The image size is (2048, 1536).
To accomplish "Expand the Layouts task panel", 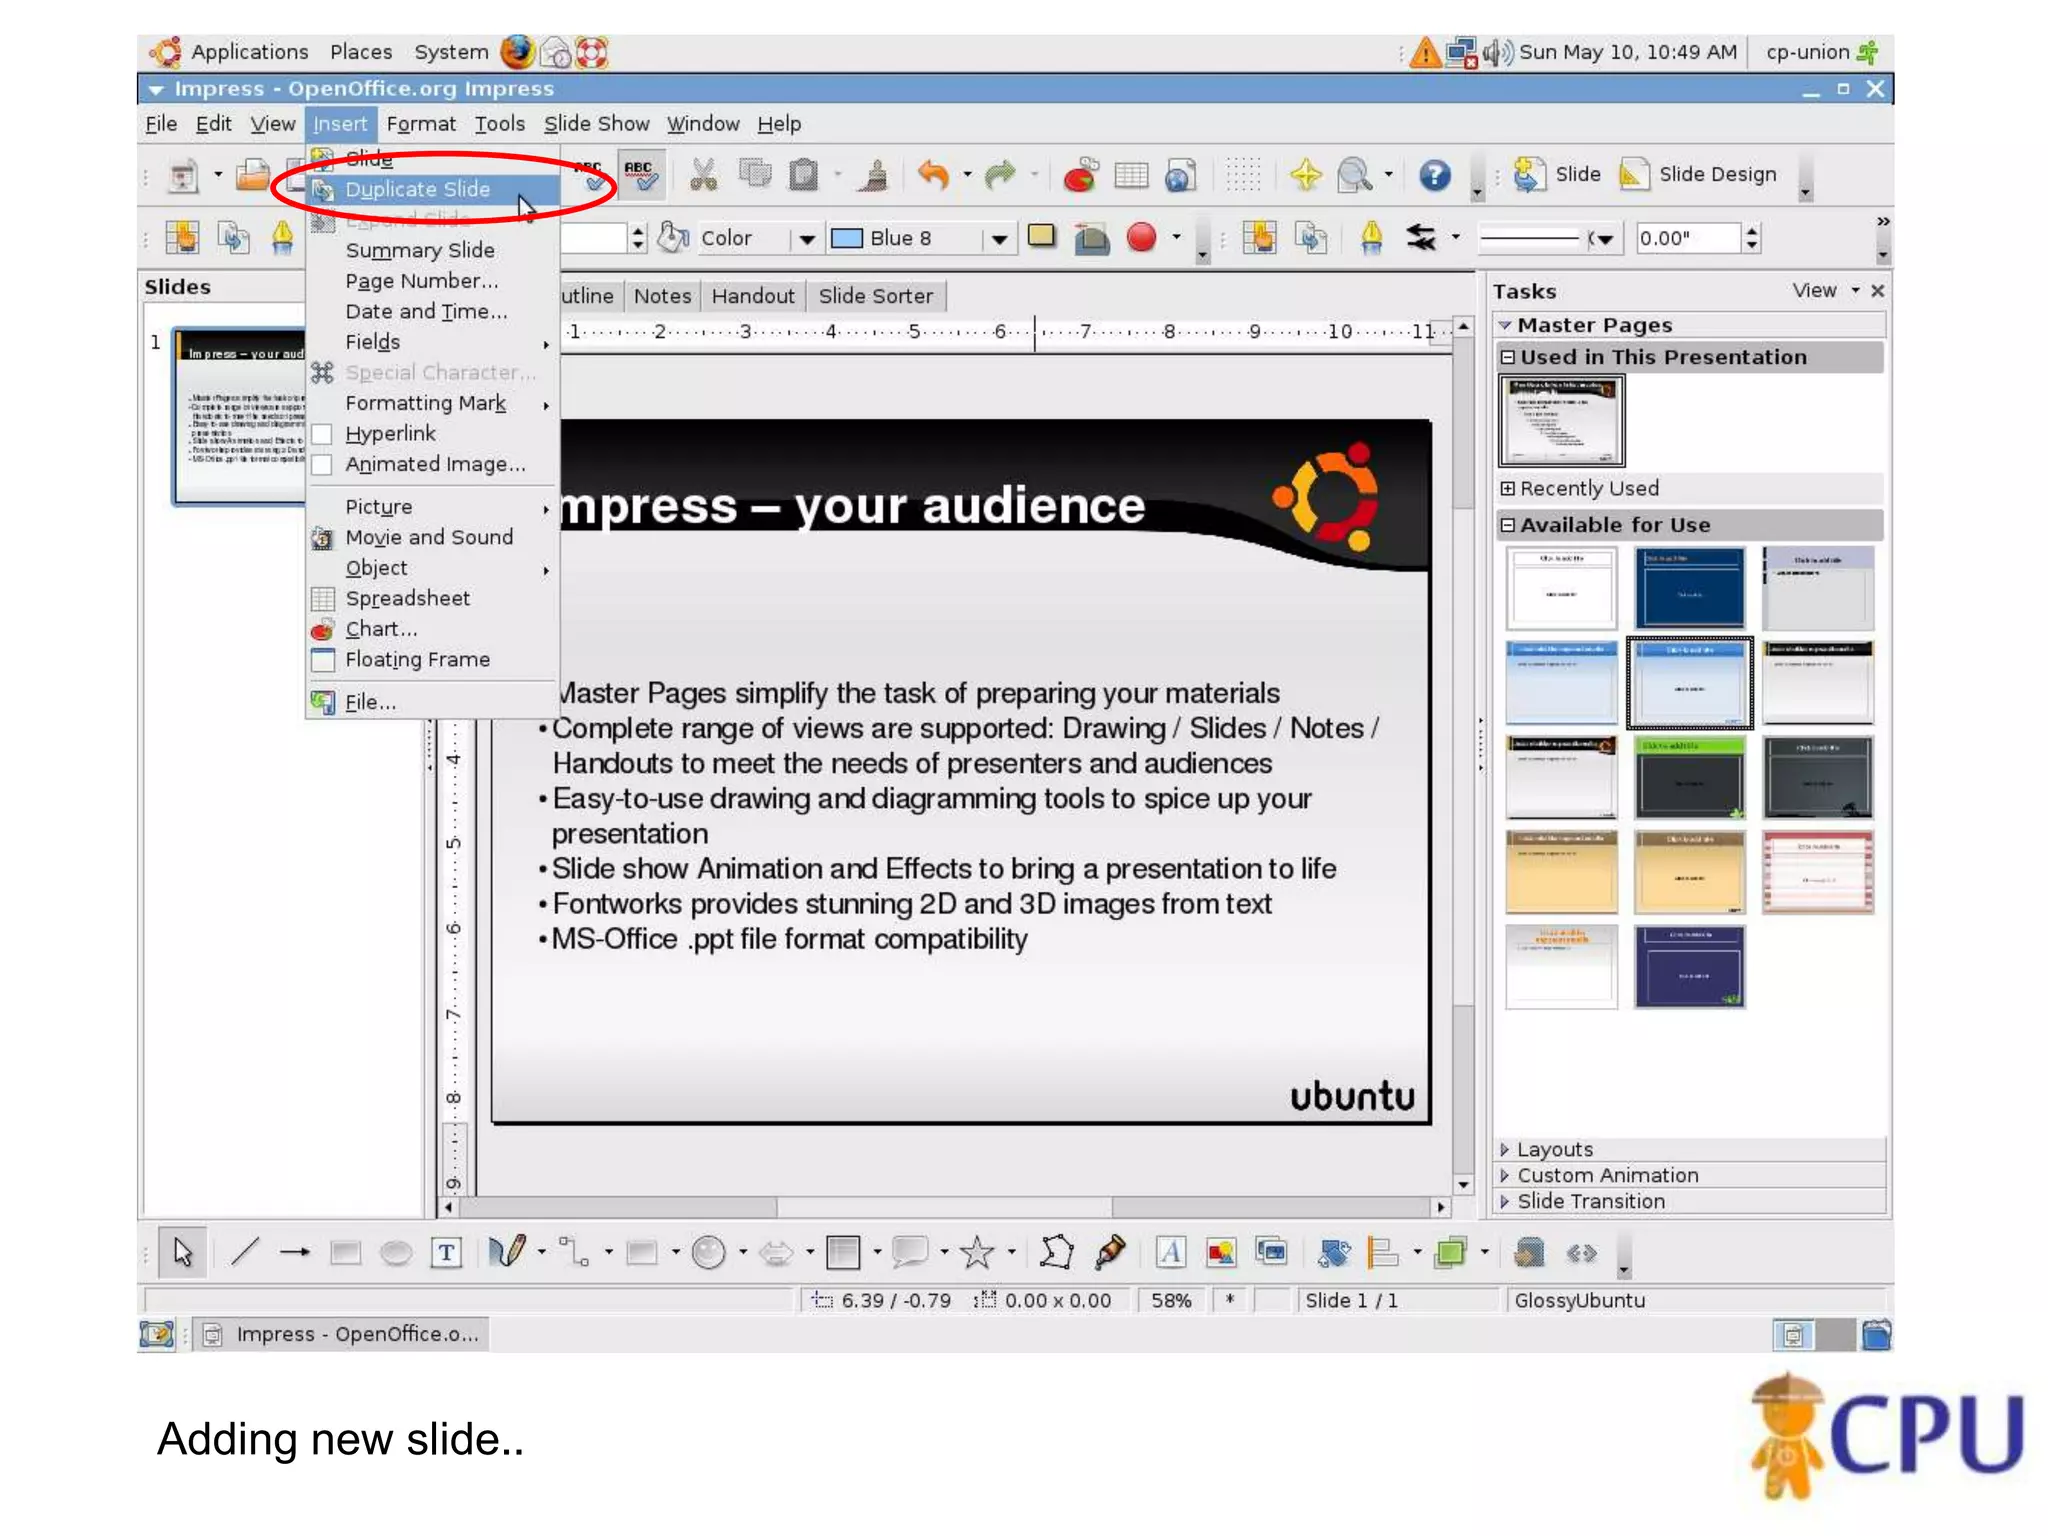I will coord(1554,1149).
